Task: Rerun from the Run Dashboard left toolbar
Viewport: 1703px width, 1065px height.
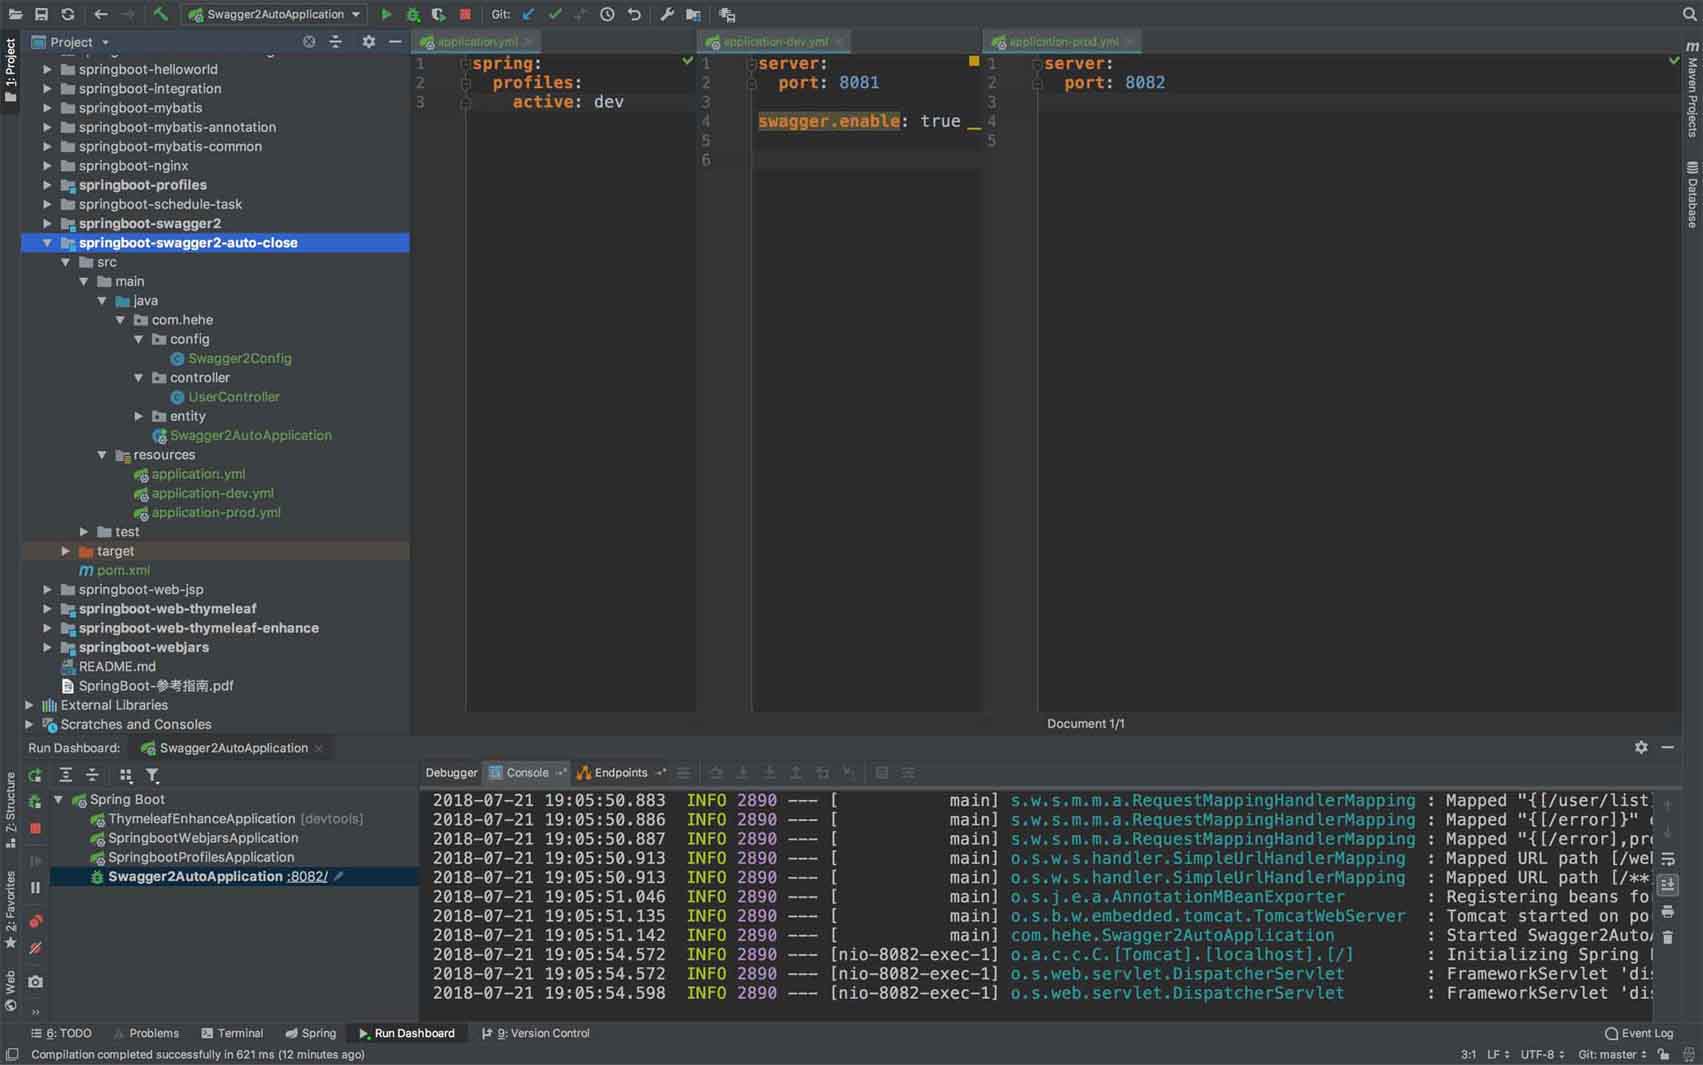Action: (35, 775)
